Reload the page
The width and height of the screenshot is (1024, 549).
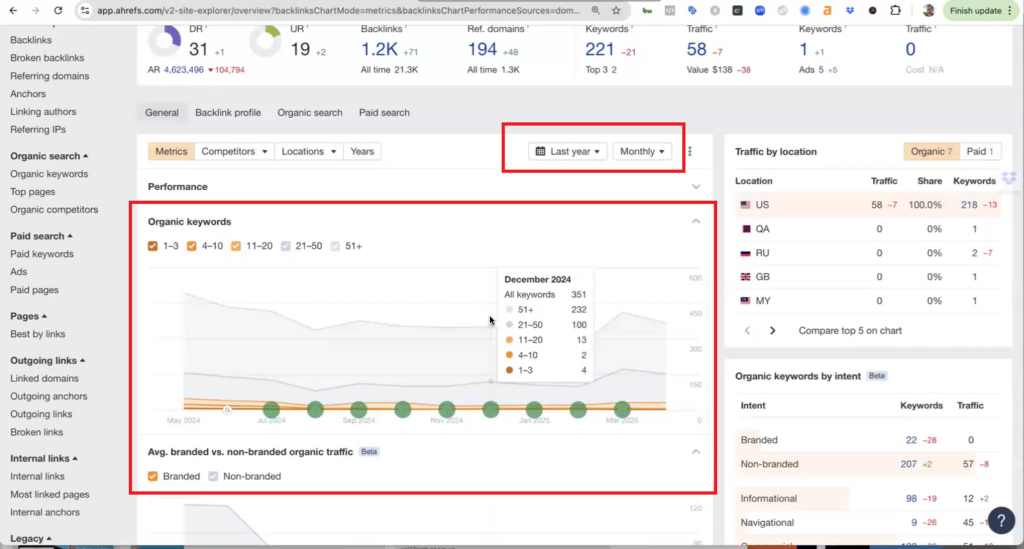(58, 10)
